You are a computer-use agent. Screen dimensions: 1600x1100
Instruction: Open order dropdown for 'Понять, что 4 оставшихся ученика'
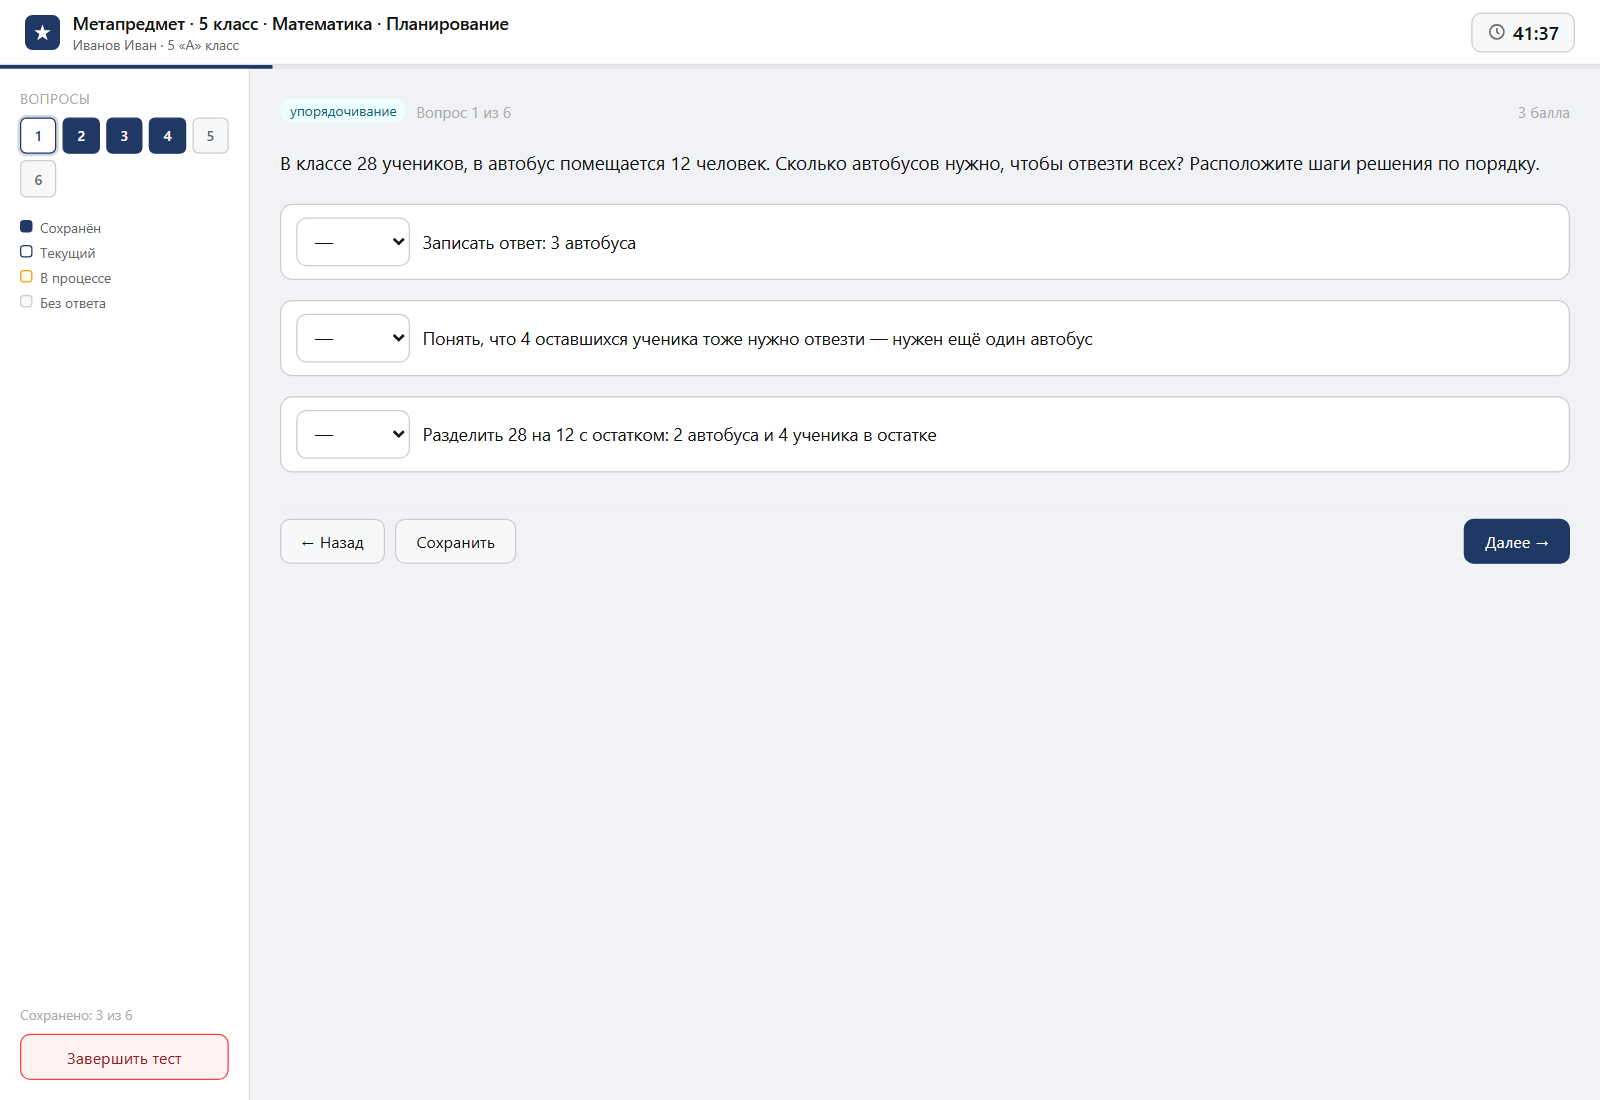[353, 338]
